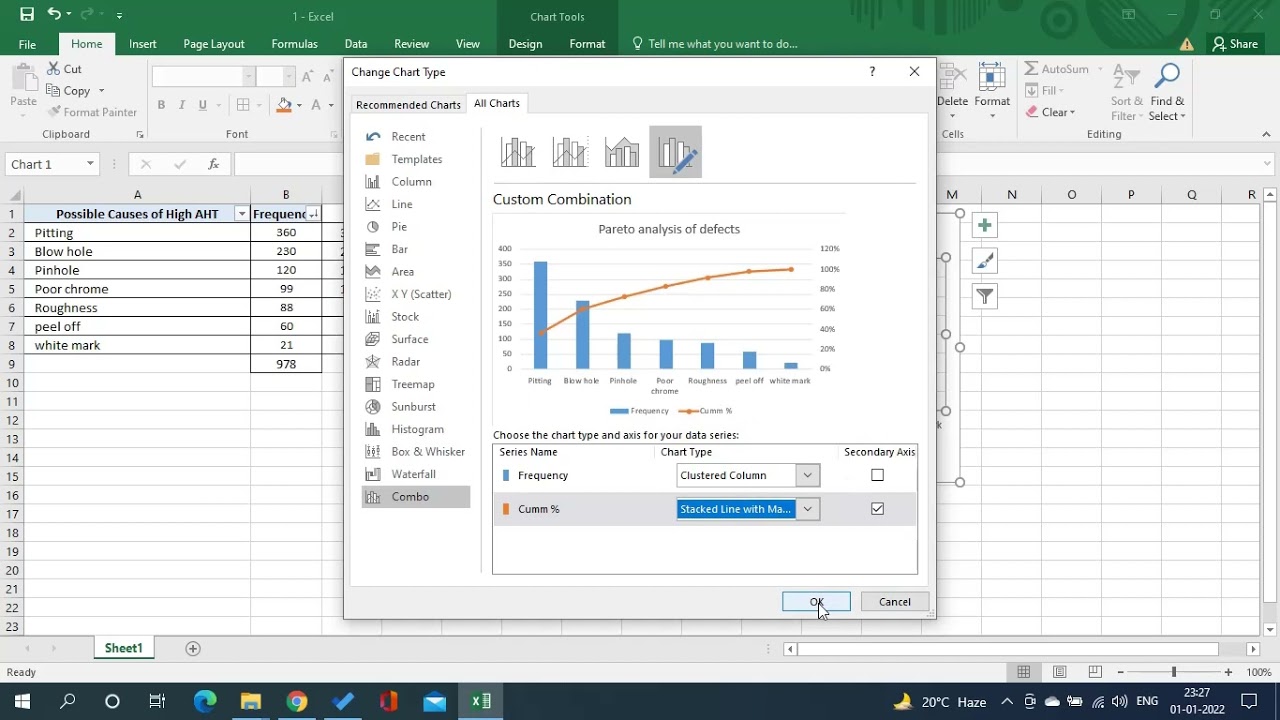
Task: Choose the Pie chart category
Action: pos(398,227)
